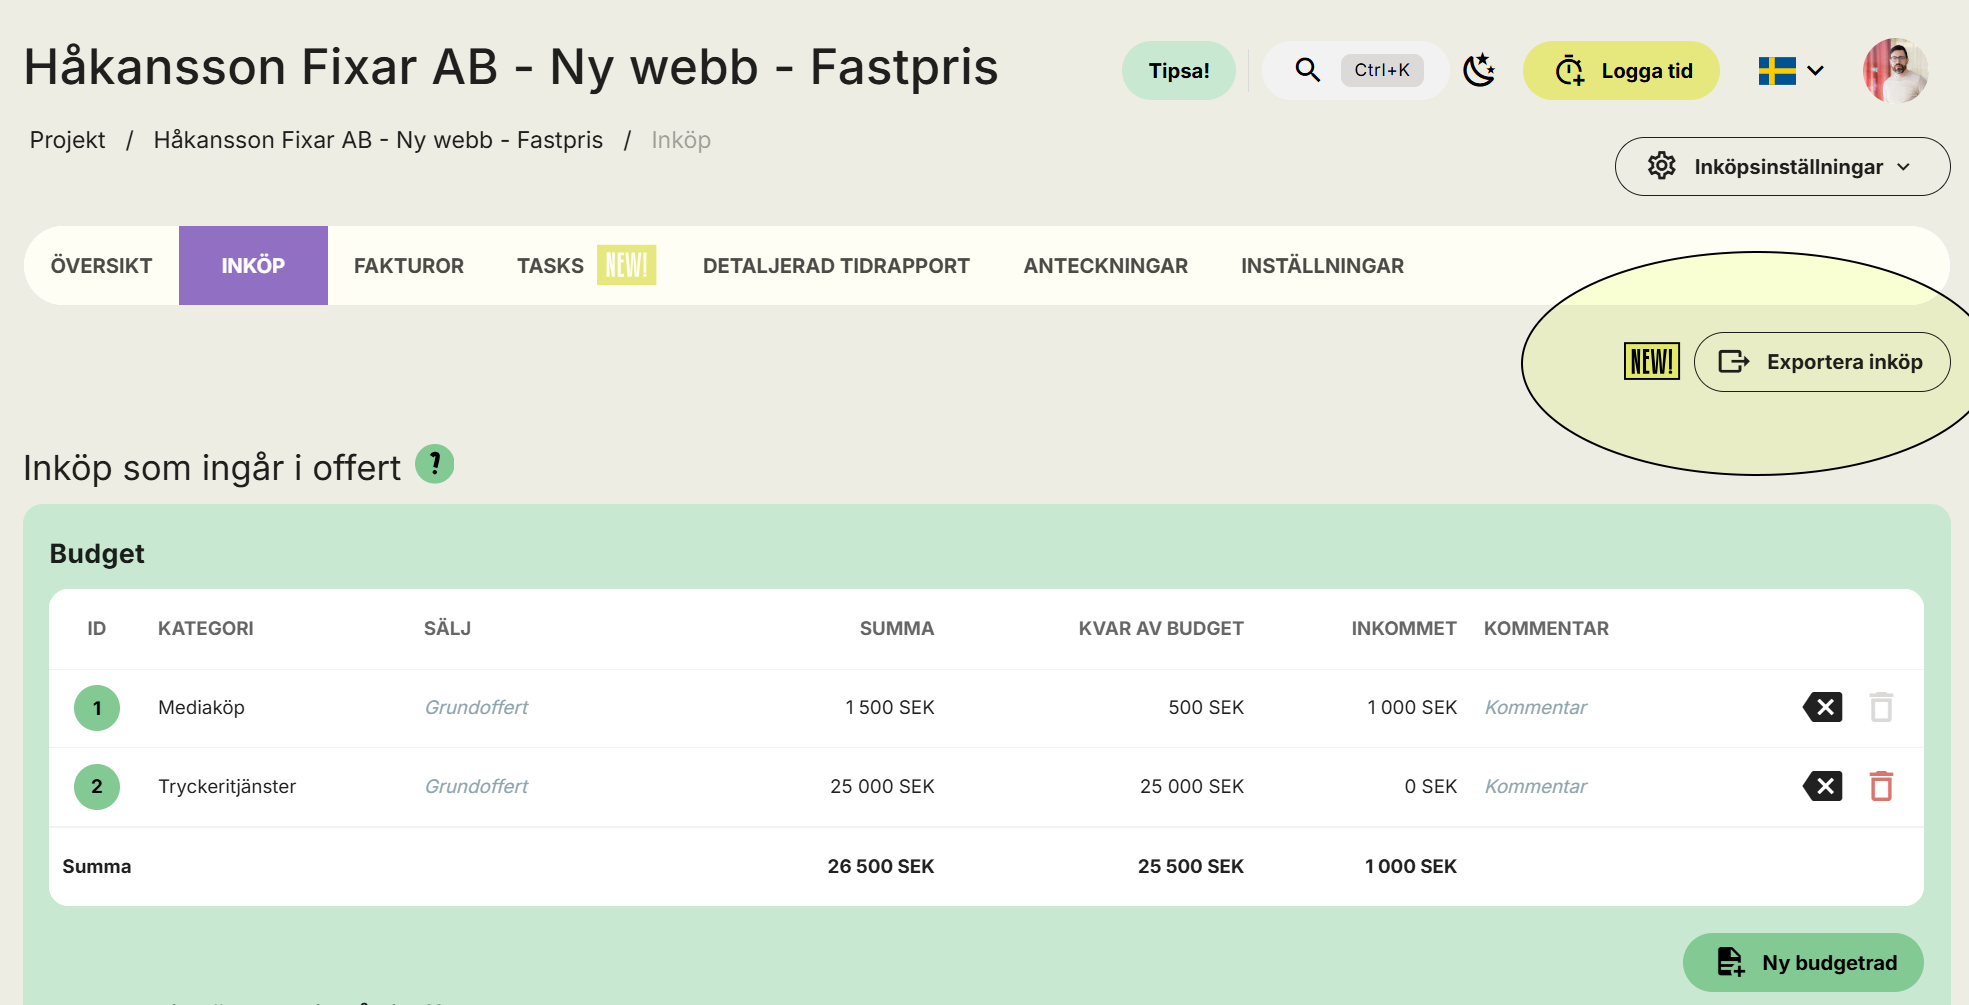Viewport: 1969px width, 1005px height.
Task: Add a row with Ny budgetrad
Action: click(1803, 962)
